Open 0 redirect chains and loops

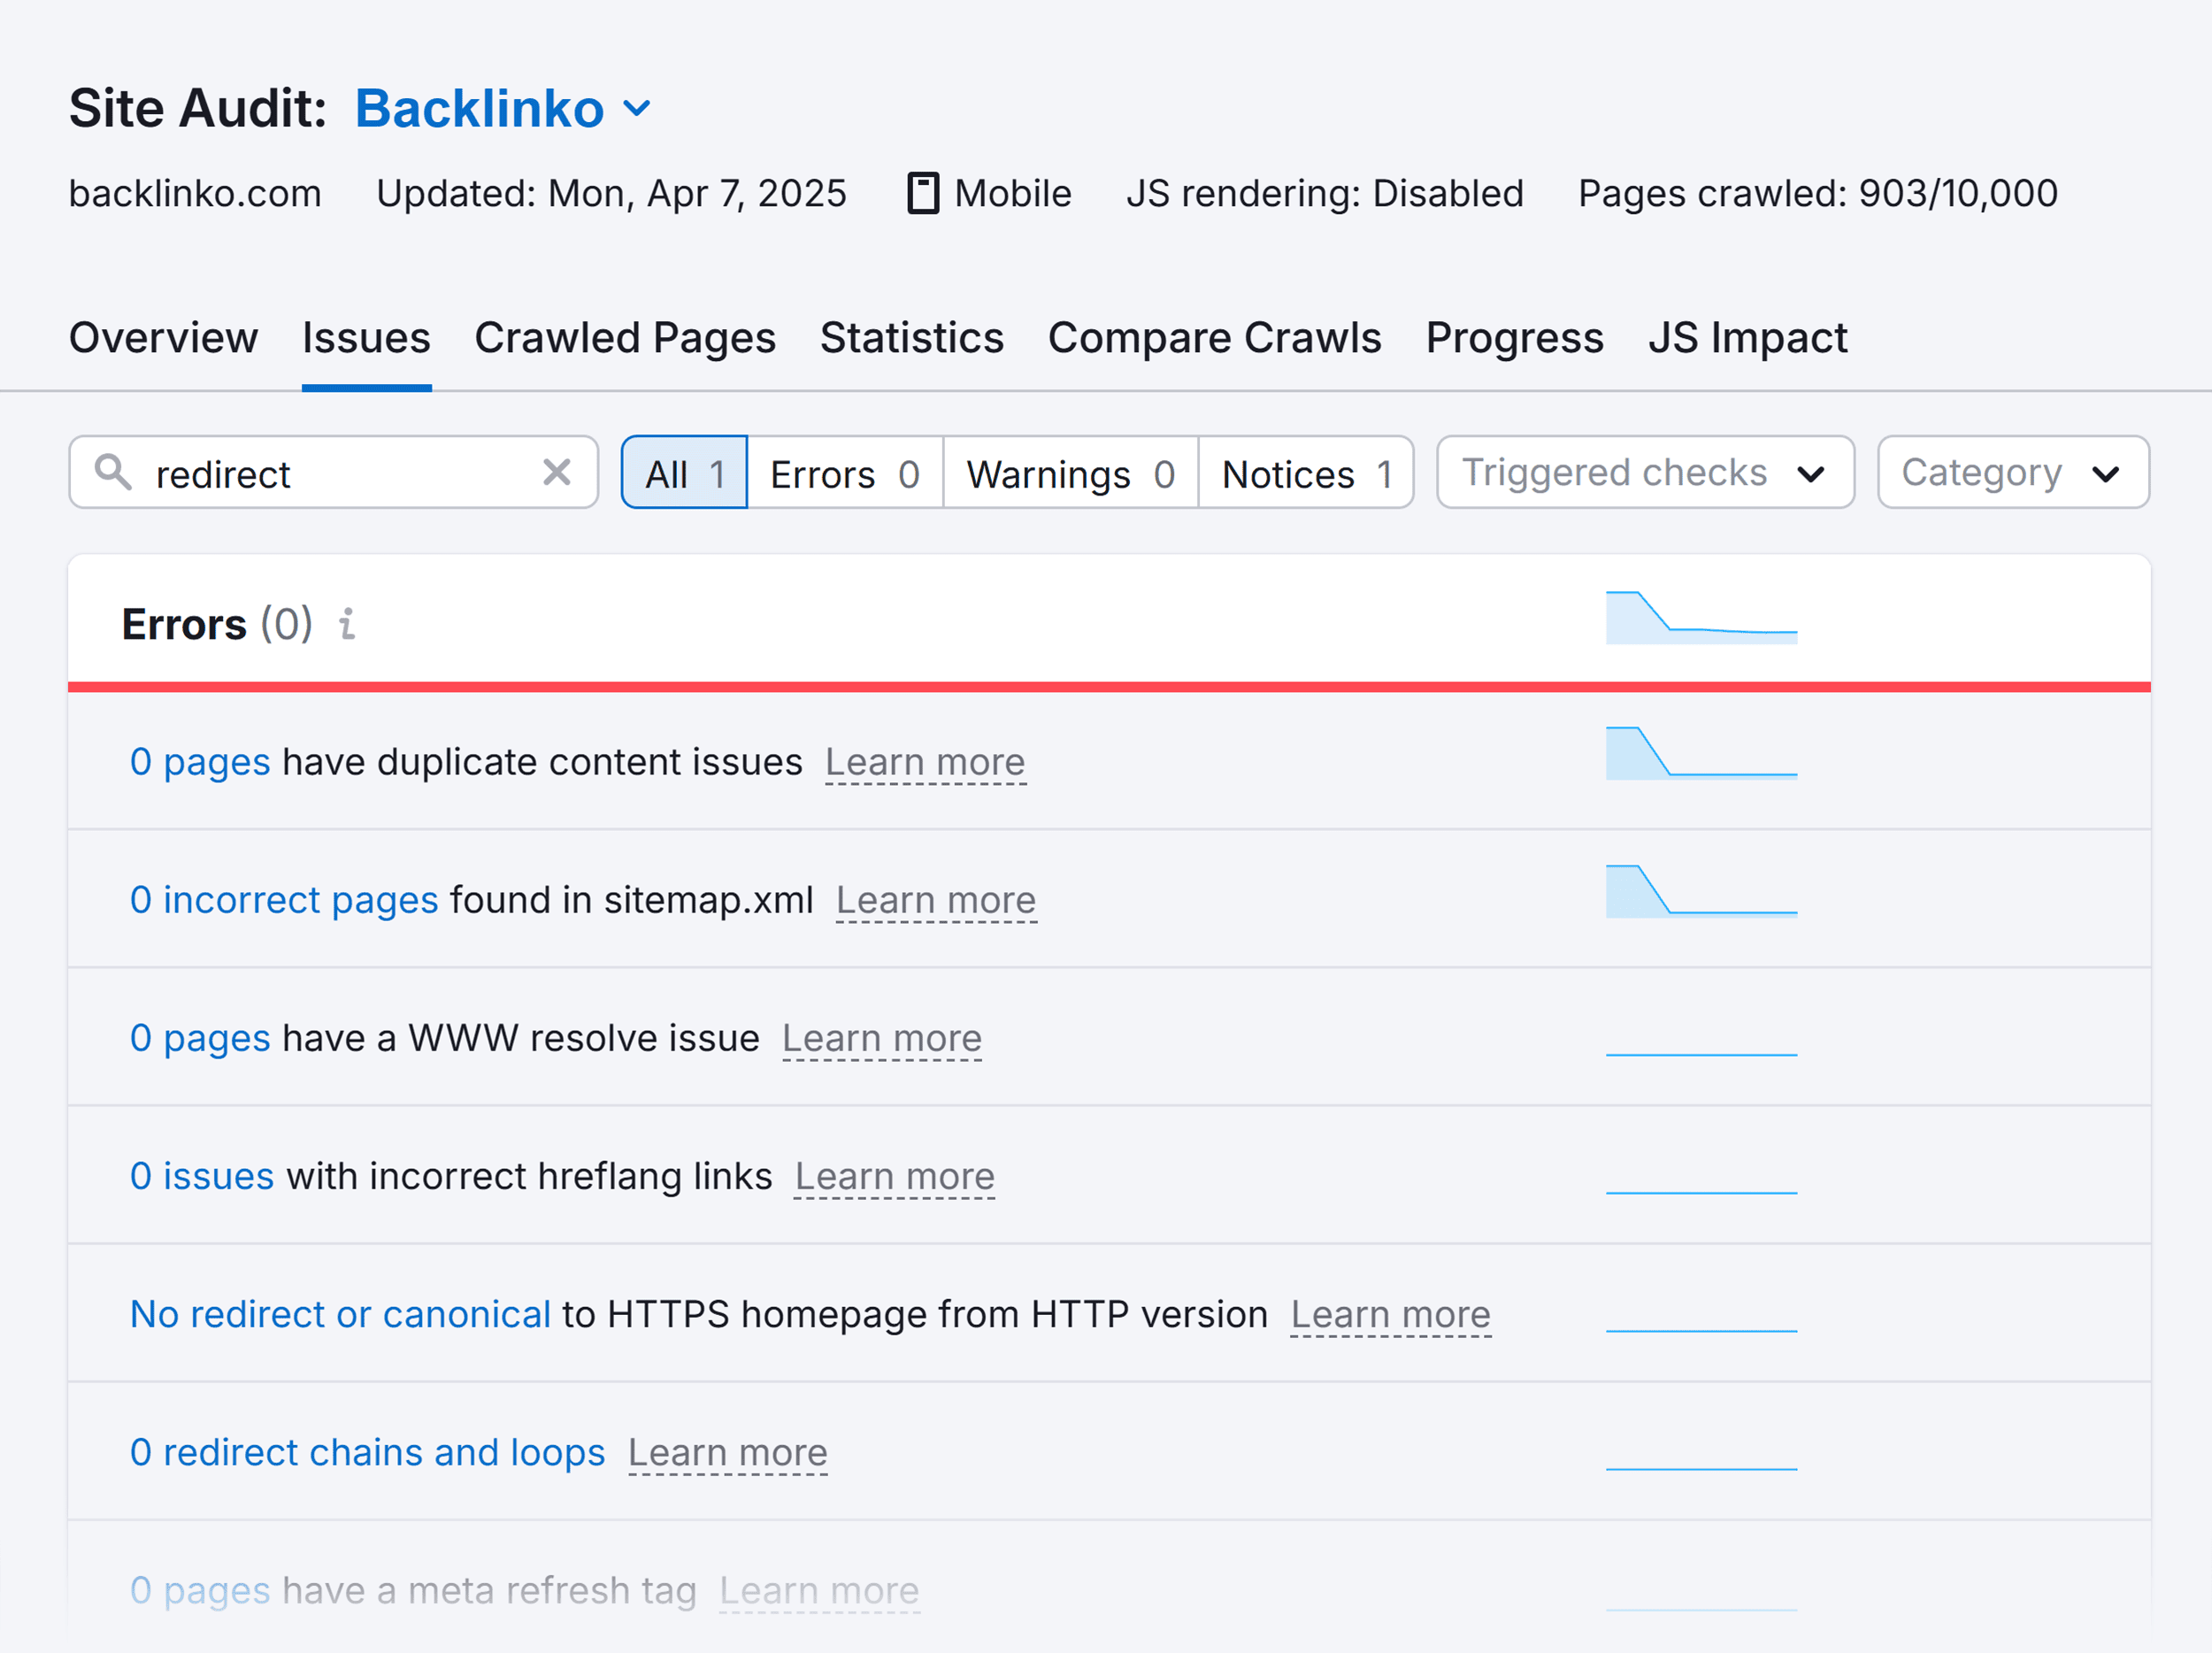pos(367,1452)
